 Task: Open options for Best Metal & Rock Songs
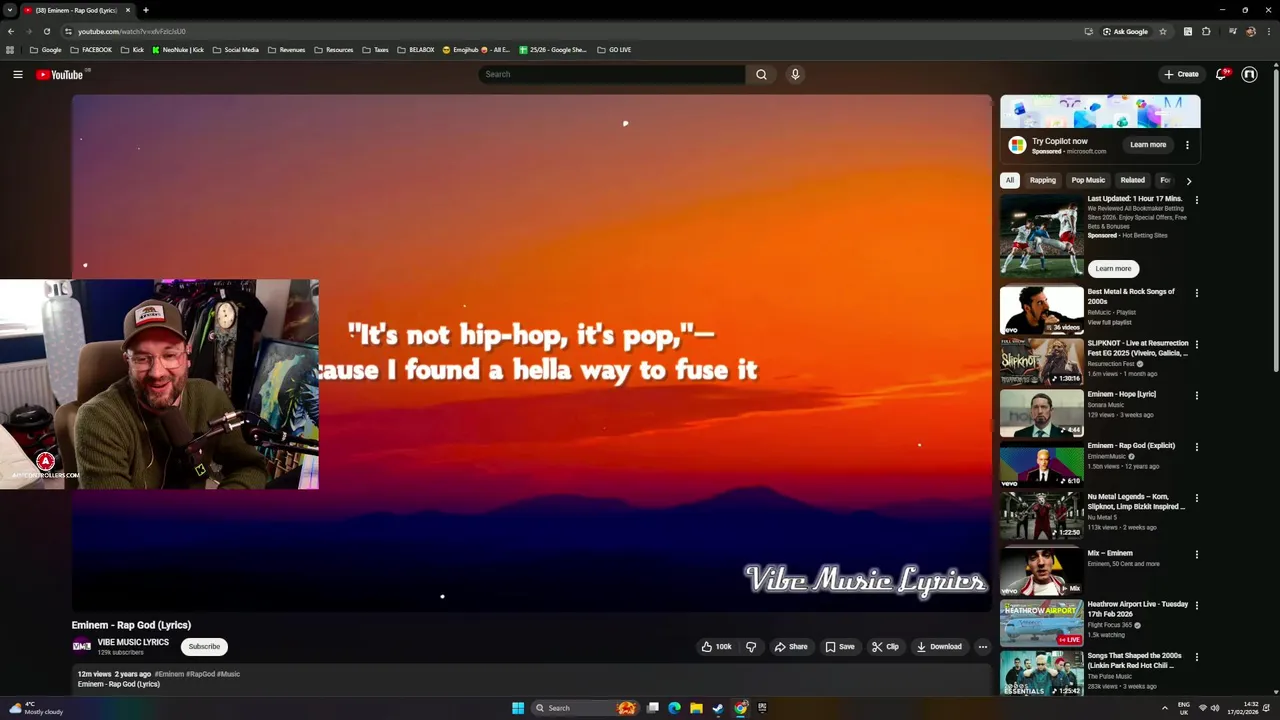(x=1196, y=293)
